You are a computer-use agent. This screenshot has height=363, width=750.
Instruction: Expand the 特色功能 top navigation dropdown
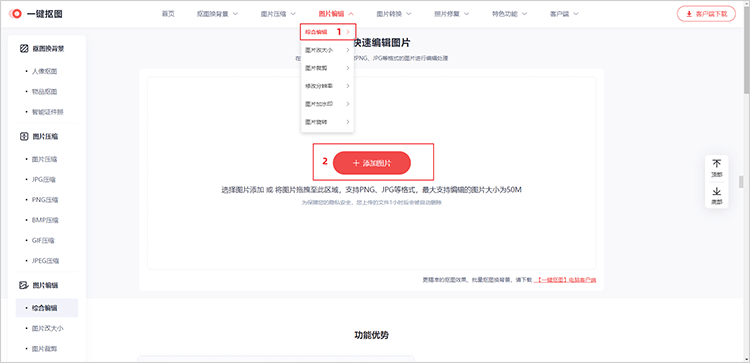(x=509, y=14)
